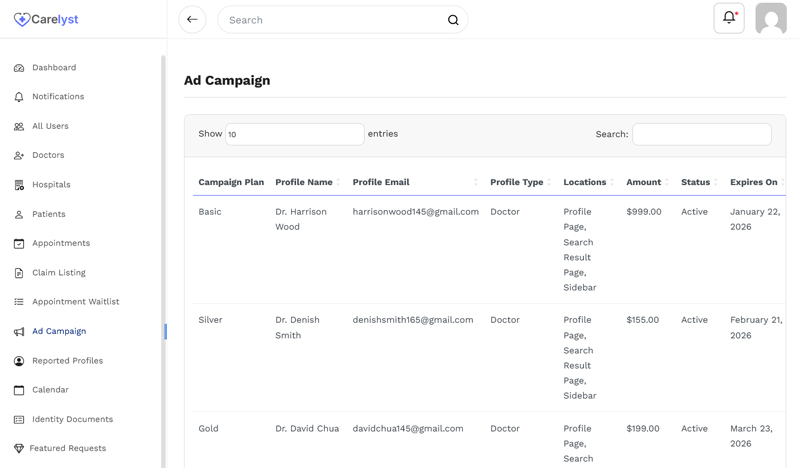Click the Gold campaign plan cell
The width and height of the screenshot is (800, 468).
208,429
